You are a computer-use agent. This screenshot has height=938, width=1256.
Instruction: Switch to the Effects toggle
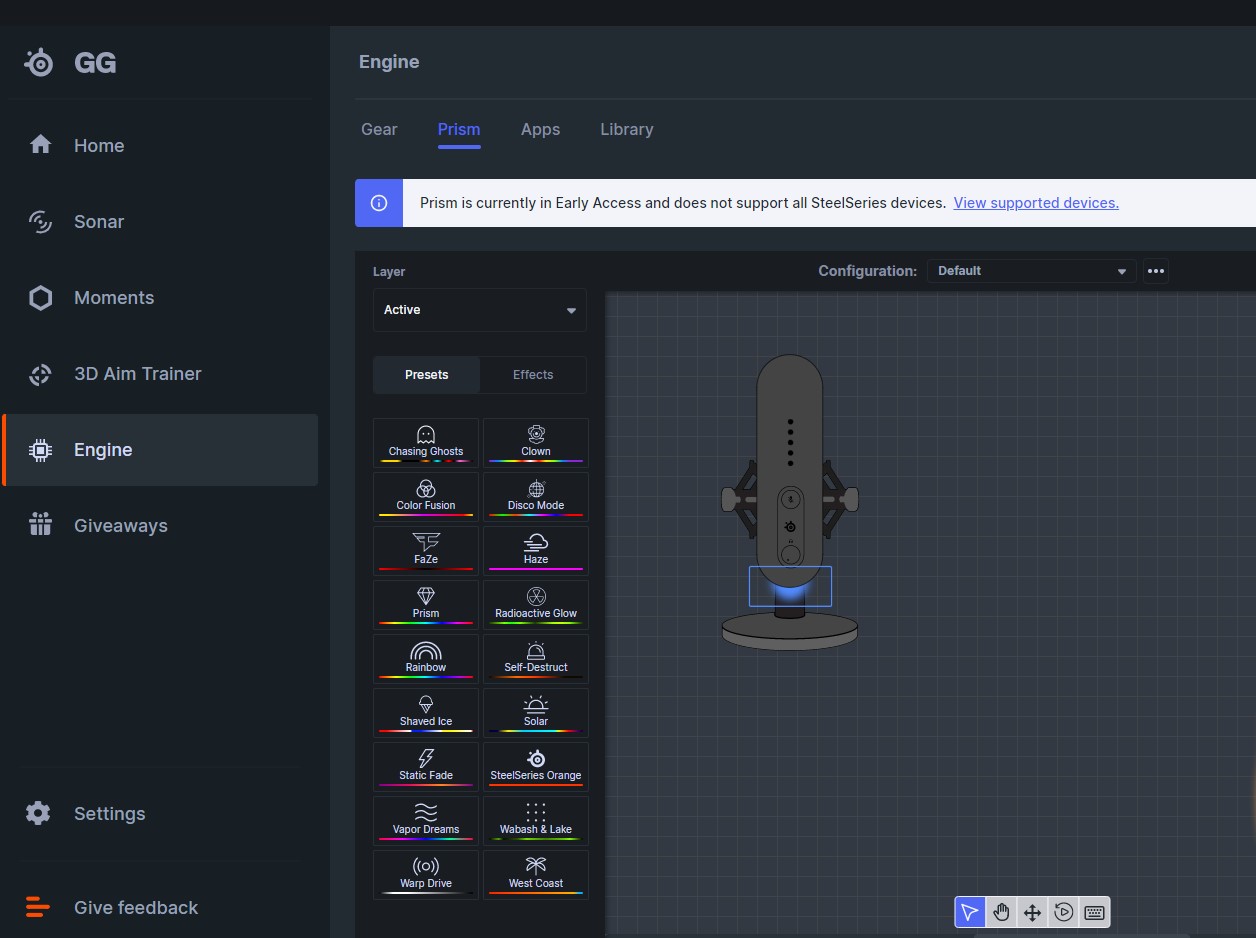point(533,375)
